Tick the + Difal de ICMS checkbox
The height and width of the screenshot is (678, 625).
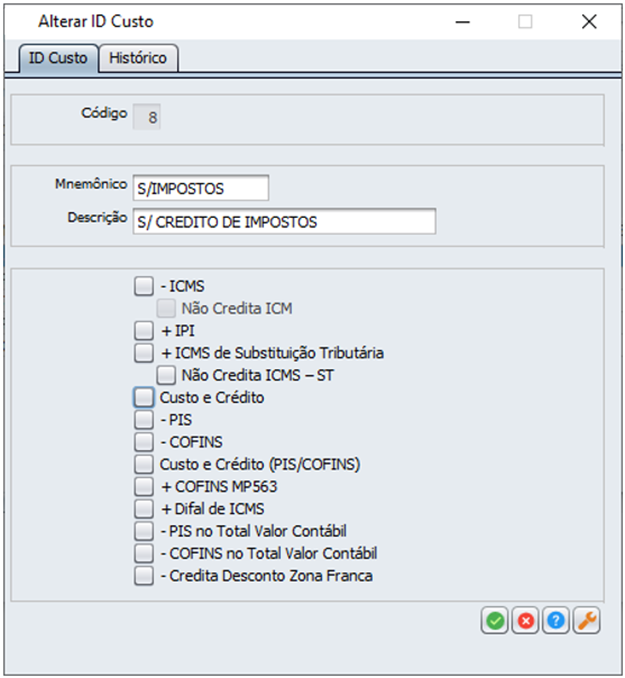[x=144, y=509]
